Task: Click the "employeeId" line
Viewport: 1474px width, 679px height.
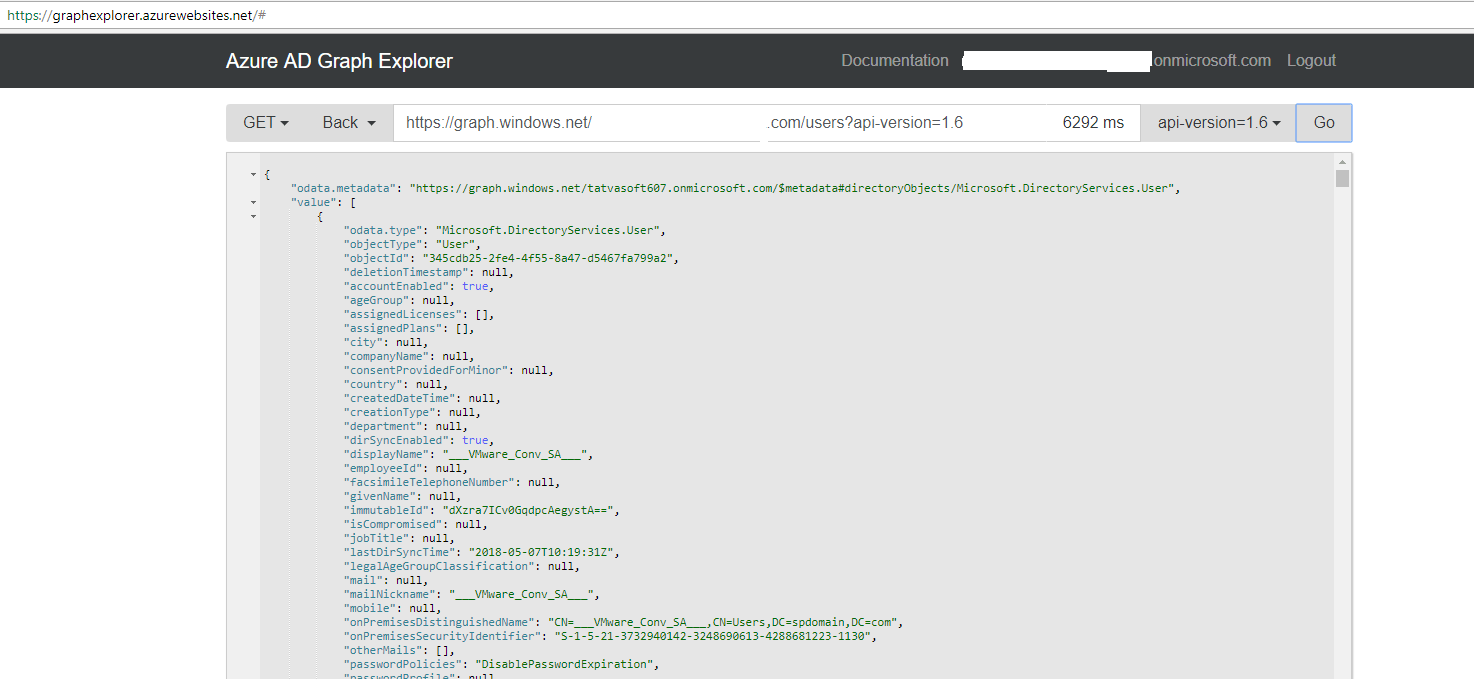Action: (x=405, y=468)
